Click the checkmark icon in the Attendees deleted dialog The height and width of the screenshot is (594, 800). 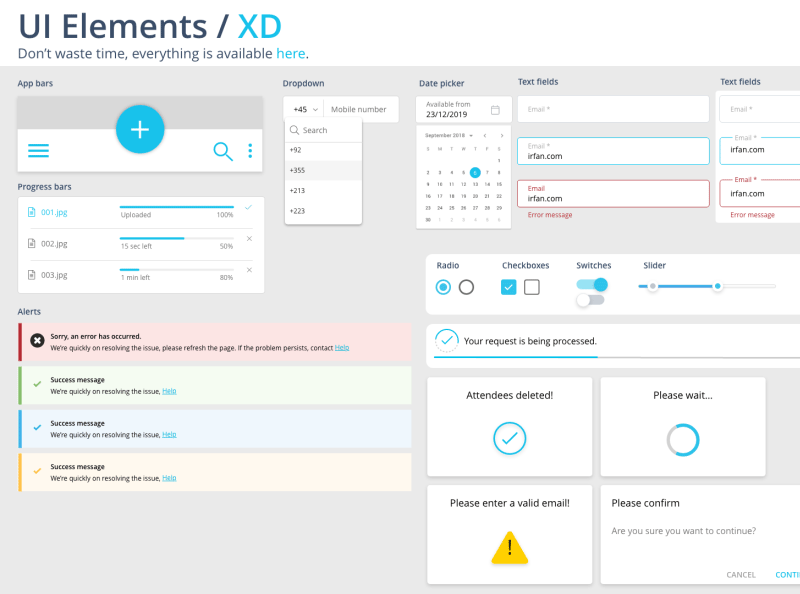click(x=509, y=438)
